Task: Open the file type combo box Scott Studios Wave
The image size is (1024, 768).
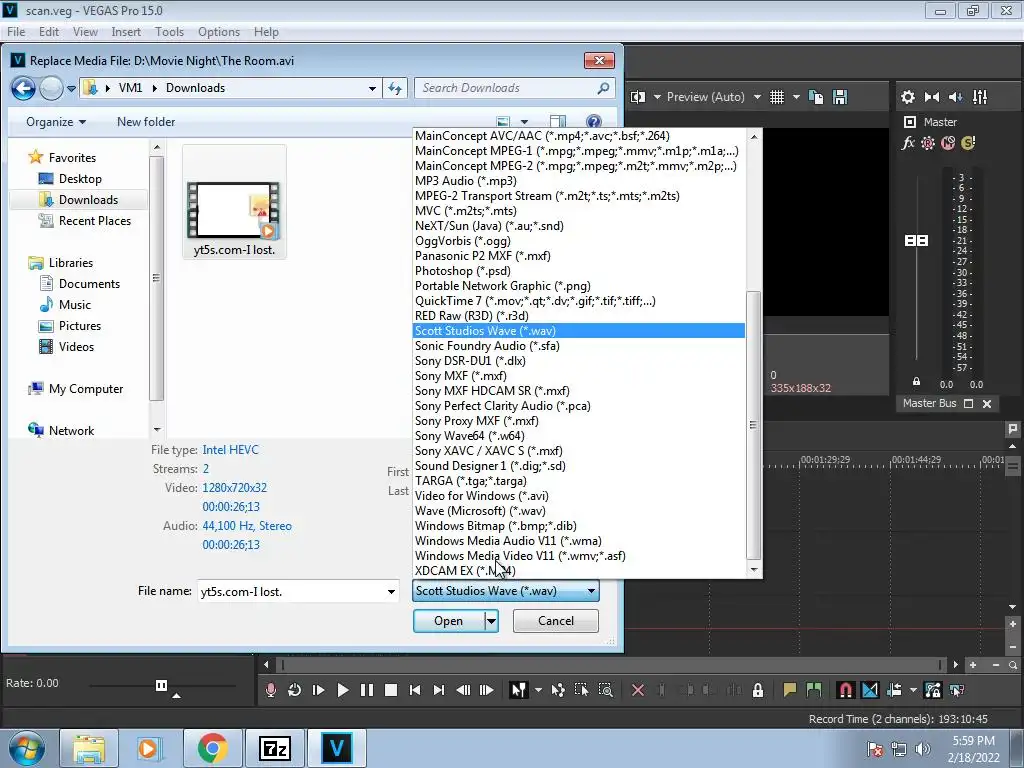Action: 505,591
